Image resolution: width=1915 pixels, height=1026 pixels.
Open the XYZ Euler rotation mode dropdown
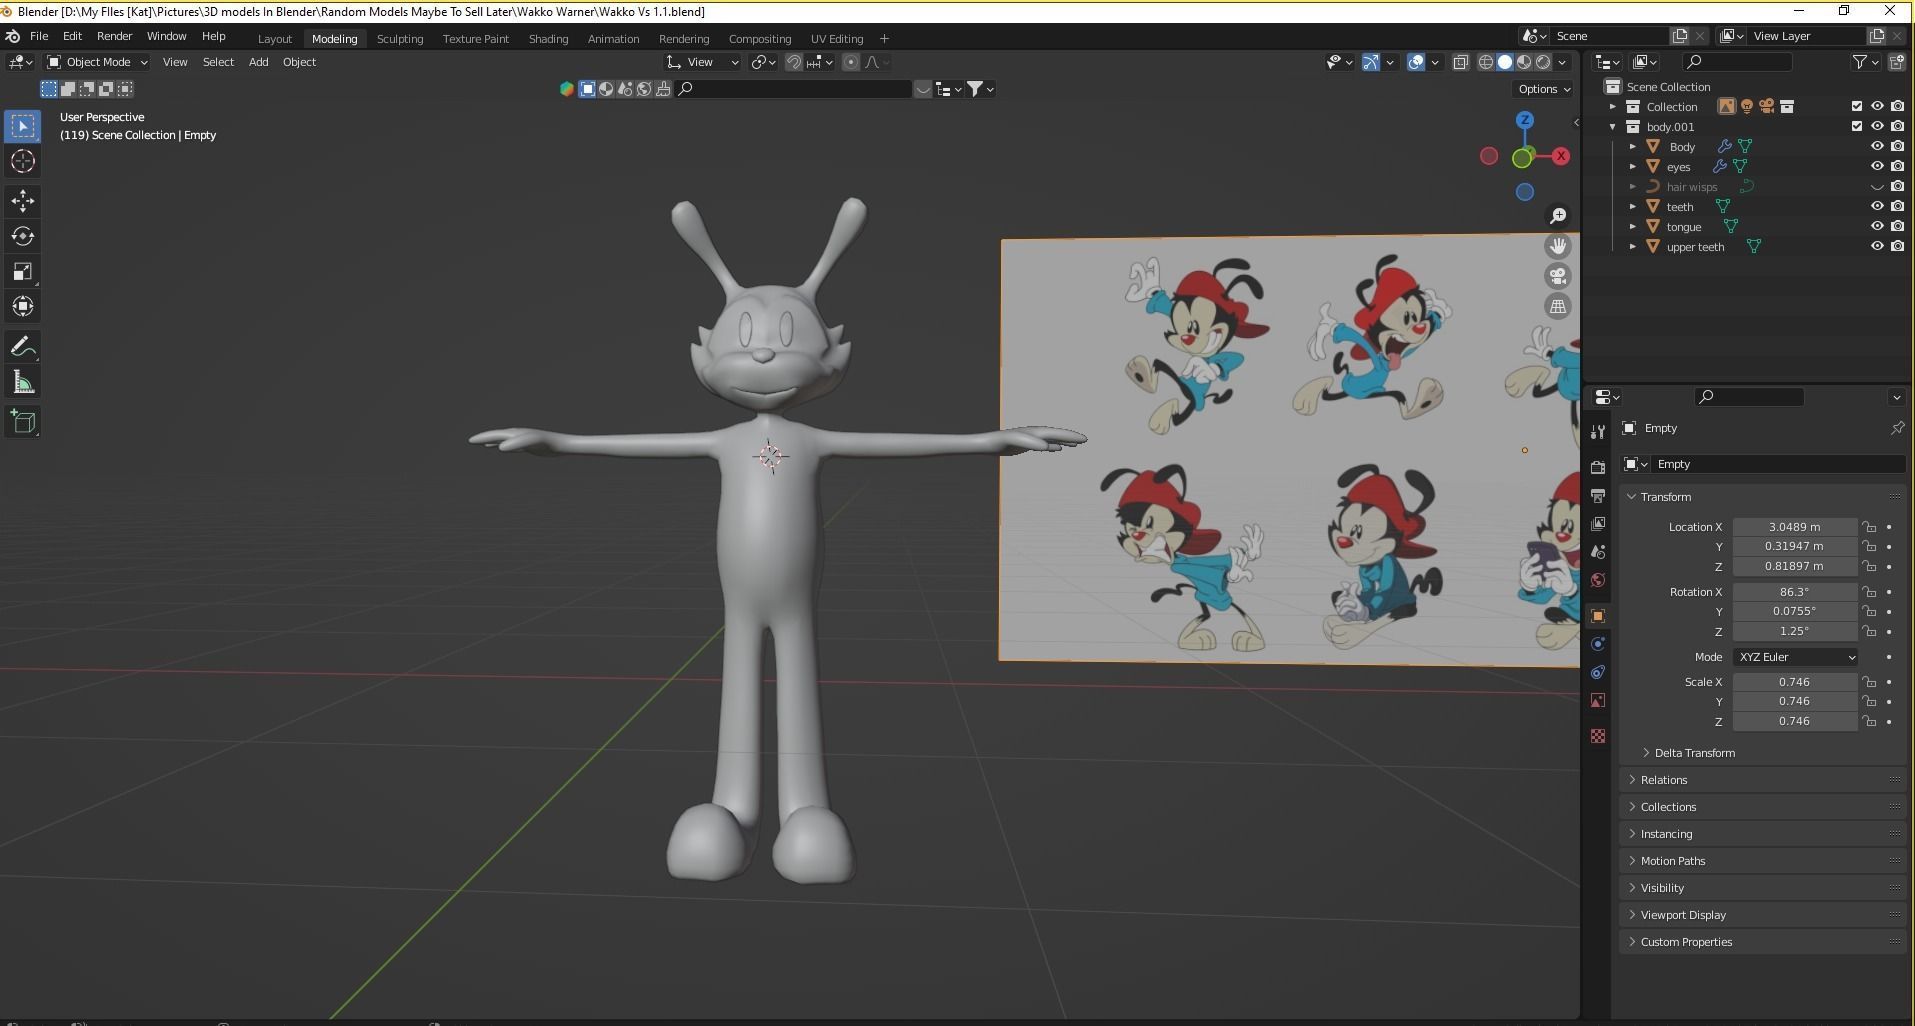(1796, 657)
